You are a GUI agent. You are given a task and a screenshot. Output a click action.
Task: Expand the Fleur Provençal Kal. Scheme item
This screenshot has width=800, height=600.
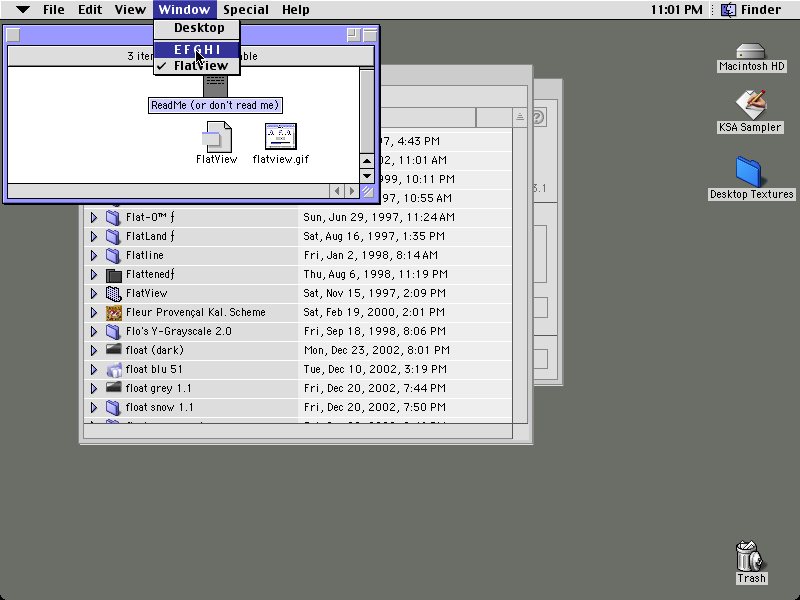click(x=94, y=312)
